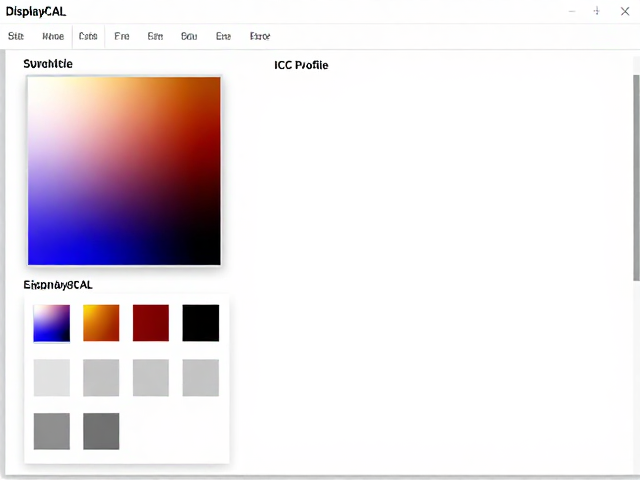
Task: Select the gray swatch below dark red swatch
Action: pos(151,378)
